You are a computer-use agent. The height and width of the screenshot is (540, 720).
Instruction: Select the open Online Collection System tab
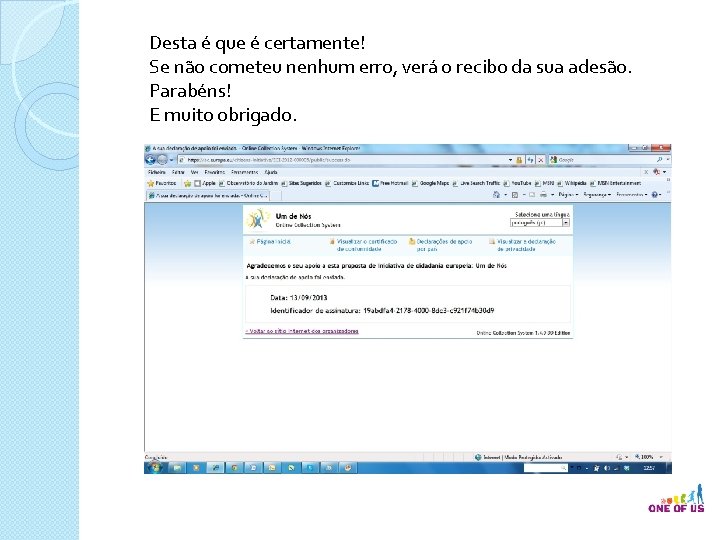click(208, 196)
